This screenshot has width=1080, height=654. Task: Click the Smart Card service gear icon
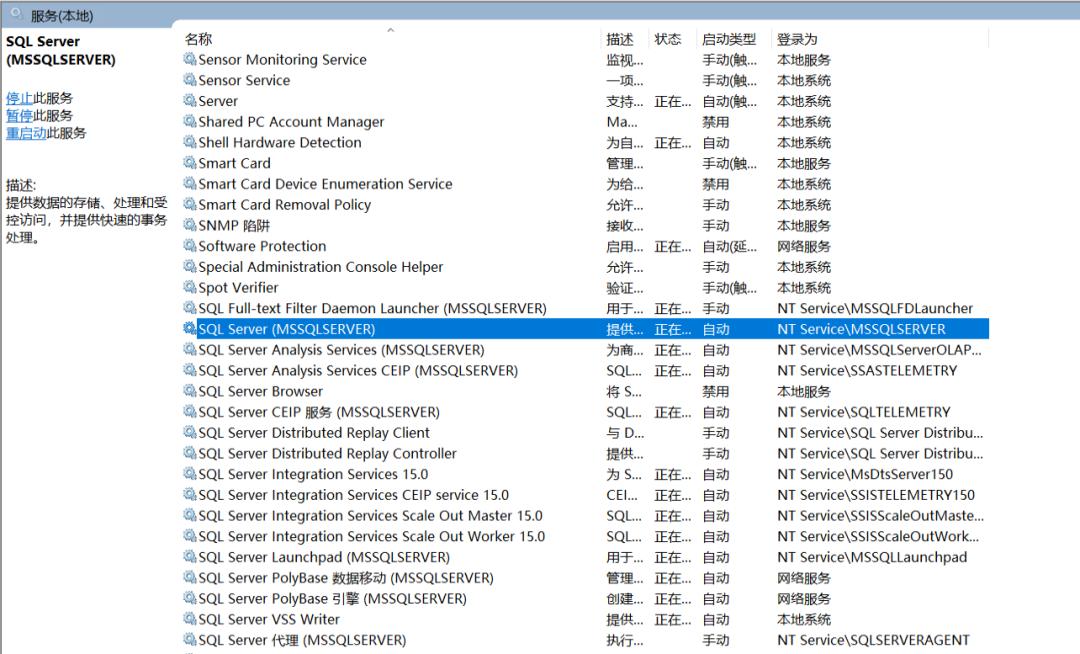pyautogui.click(x=188, y=163)
